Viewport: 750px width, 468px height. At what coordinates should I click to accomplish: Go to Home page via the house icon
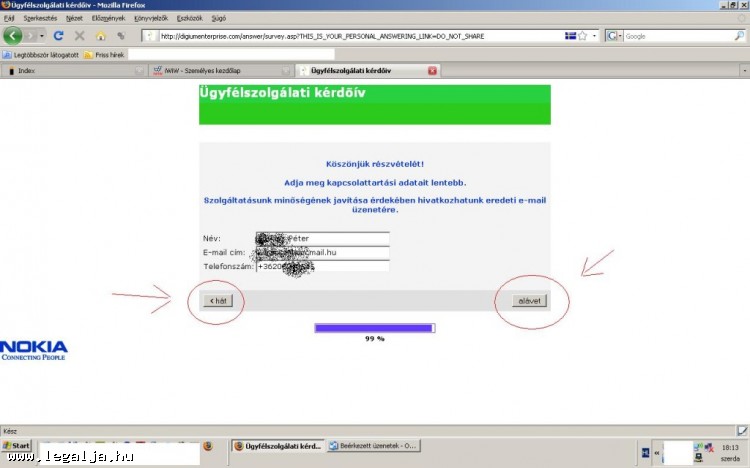coord(100,35)
